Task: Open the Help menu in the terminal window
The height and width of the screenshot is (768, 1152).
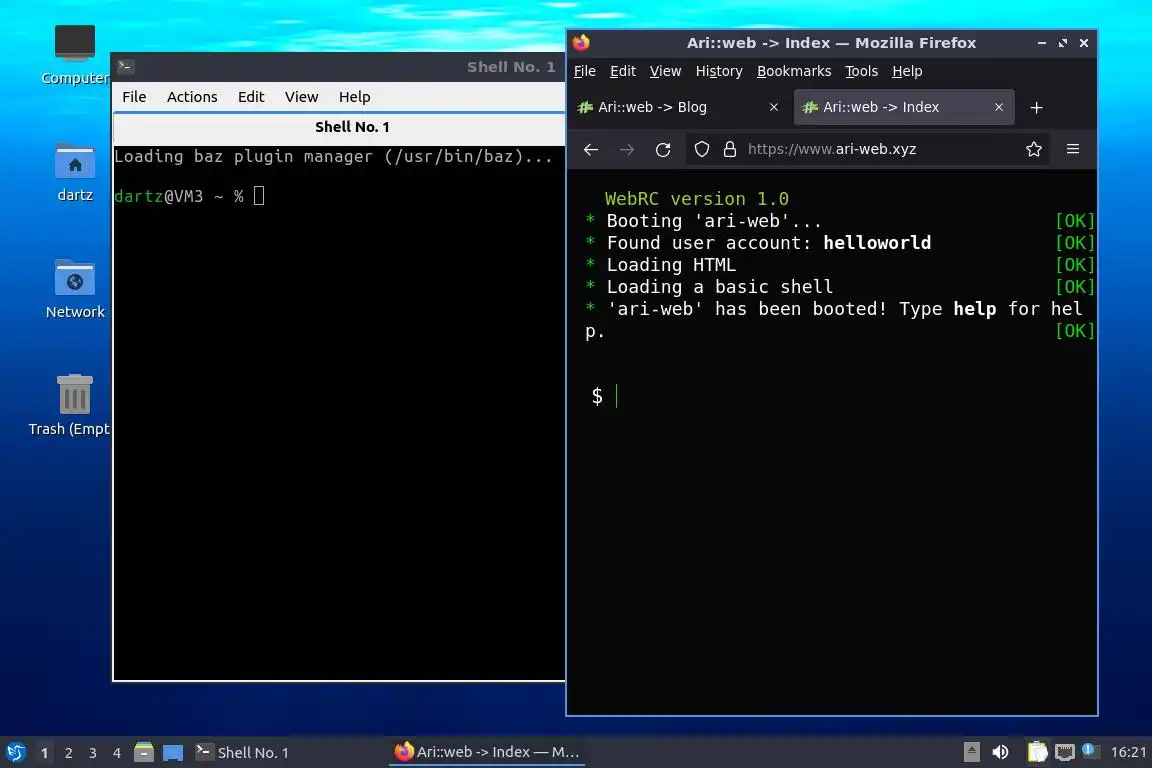Action: coord(354,97)
